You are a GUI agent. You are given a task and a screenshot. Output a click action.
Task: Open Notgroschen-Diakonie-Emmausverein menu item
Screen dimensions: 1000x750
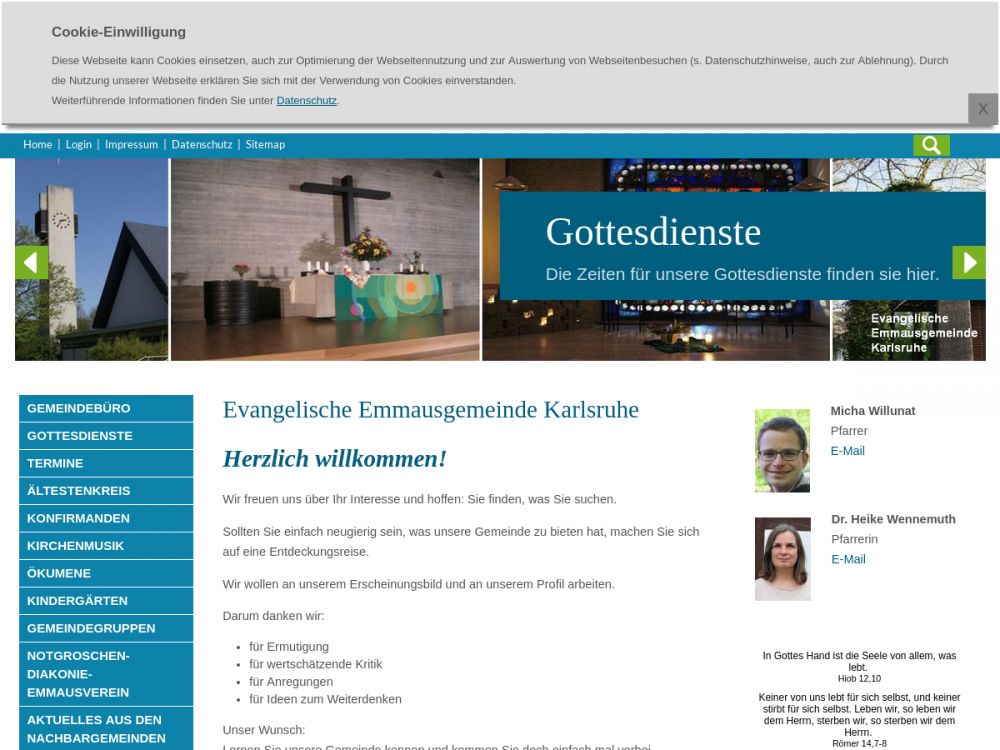point(79,674)
